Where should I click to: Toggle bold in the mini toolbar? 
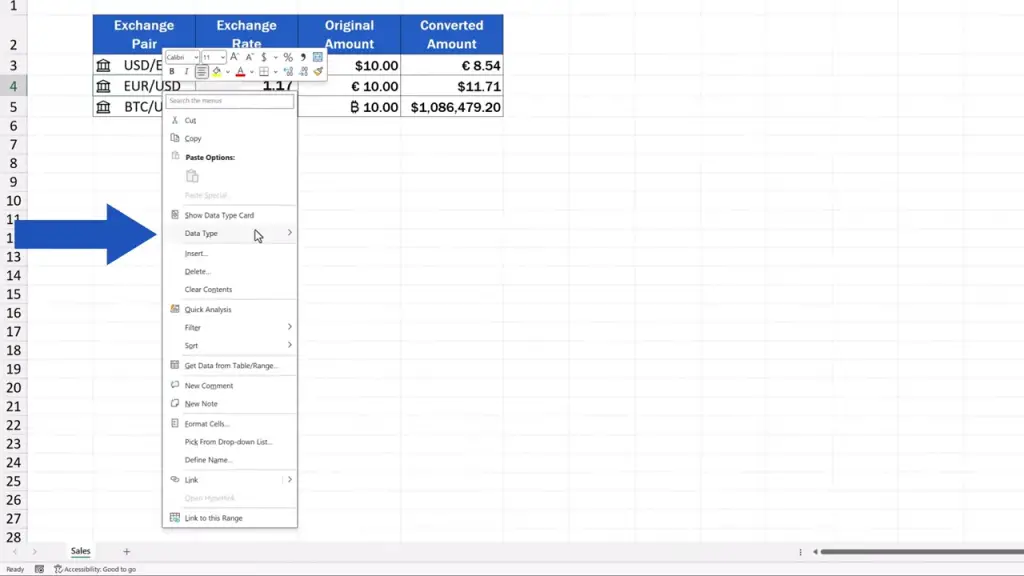(x=172, y=72)
